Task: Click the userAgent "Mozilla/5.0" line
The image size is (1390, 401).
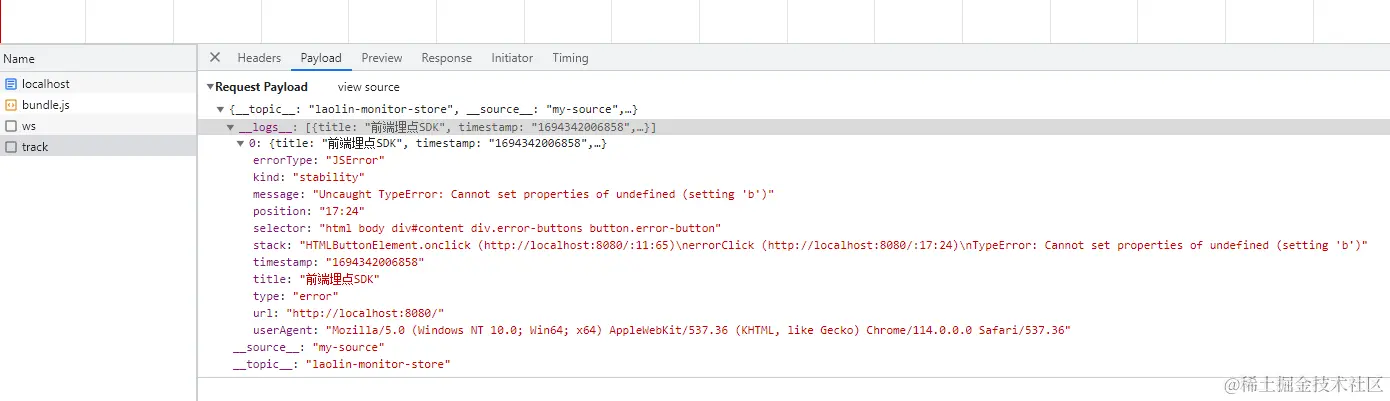Action: tap(661, 330)
